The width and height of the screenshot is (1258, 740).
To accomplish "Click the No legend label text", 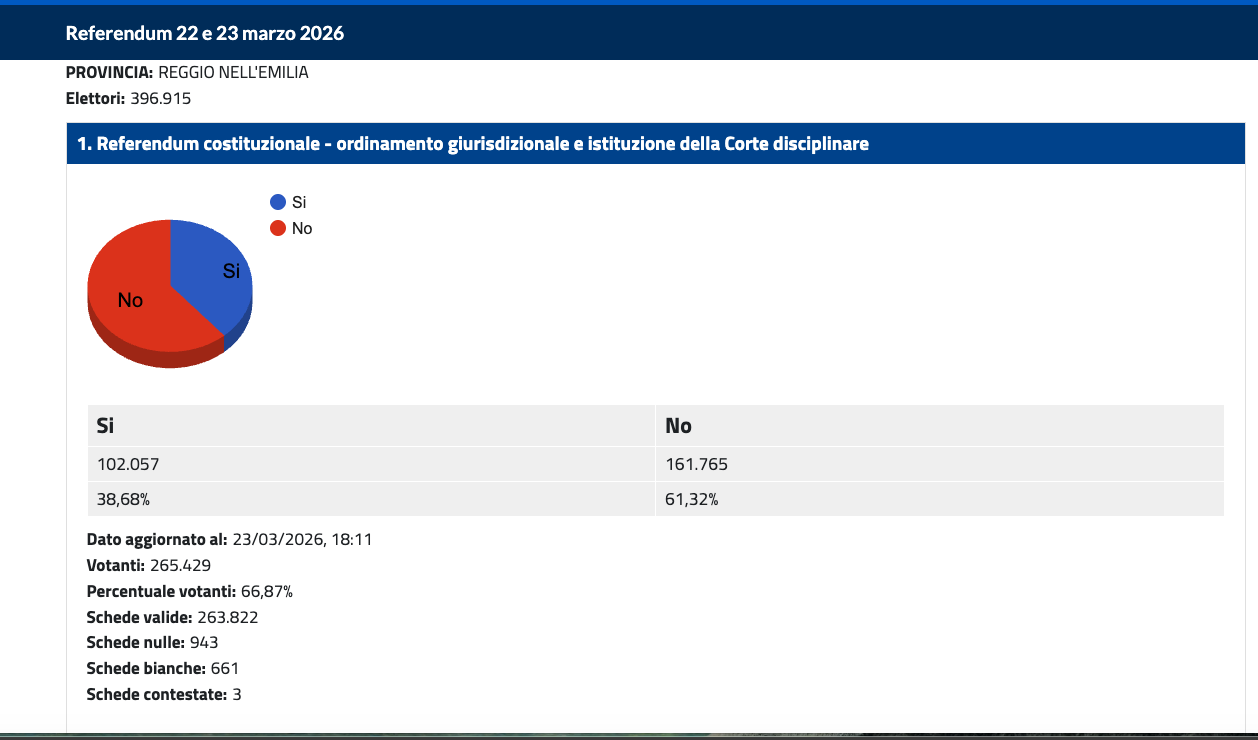I will coord(302,228).
